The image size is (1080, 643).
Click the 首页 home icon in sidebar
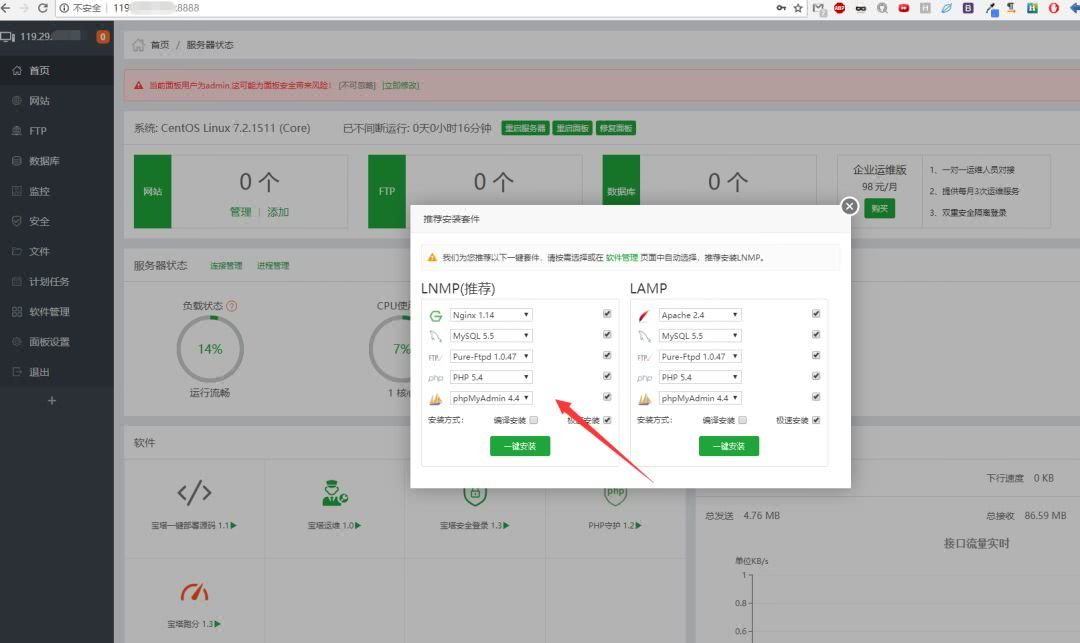pos(17,70)
